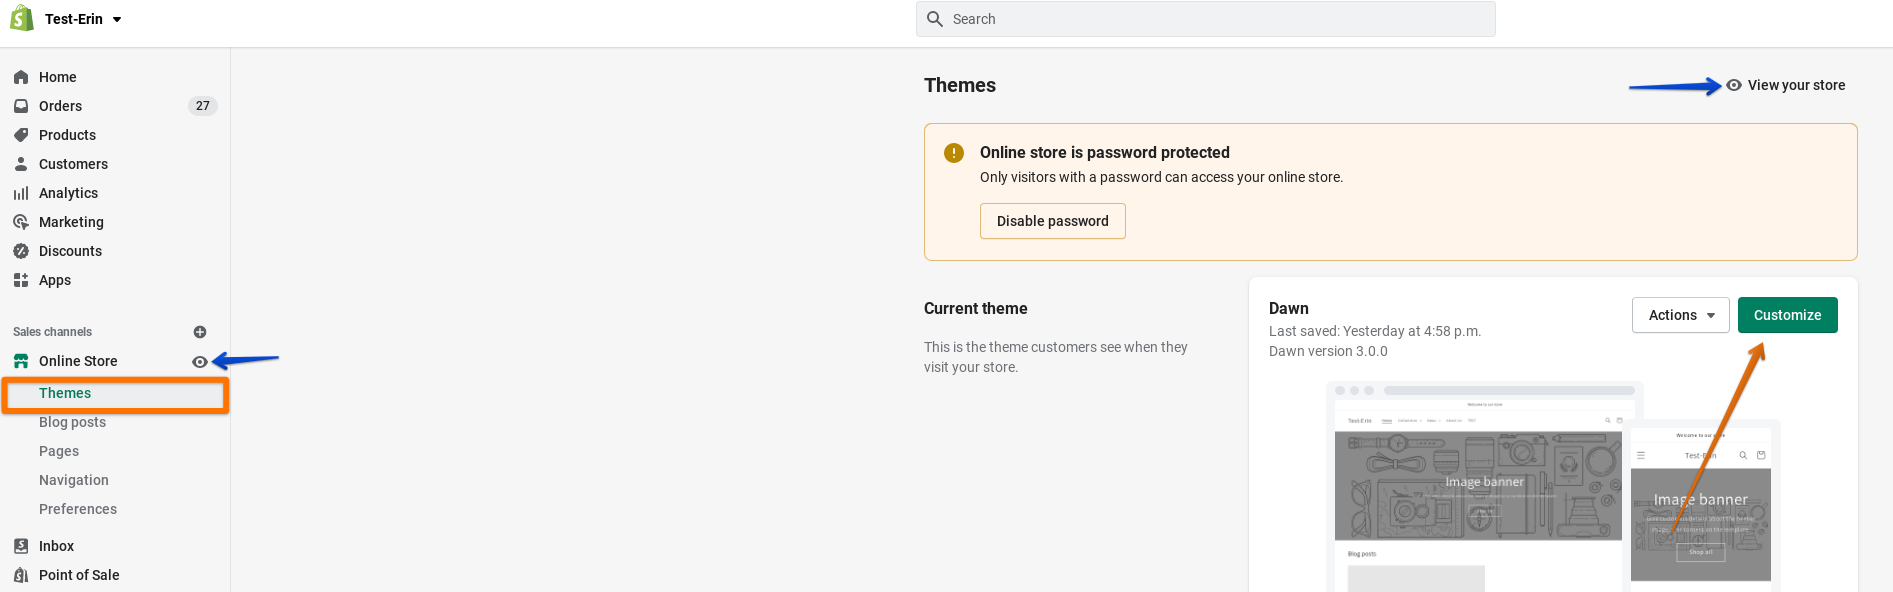The width and height of the screenshot is (1893, 592).
Task: Click the Shopify logo icon
Action: pos(21,18)
